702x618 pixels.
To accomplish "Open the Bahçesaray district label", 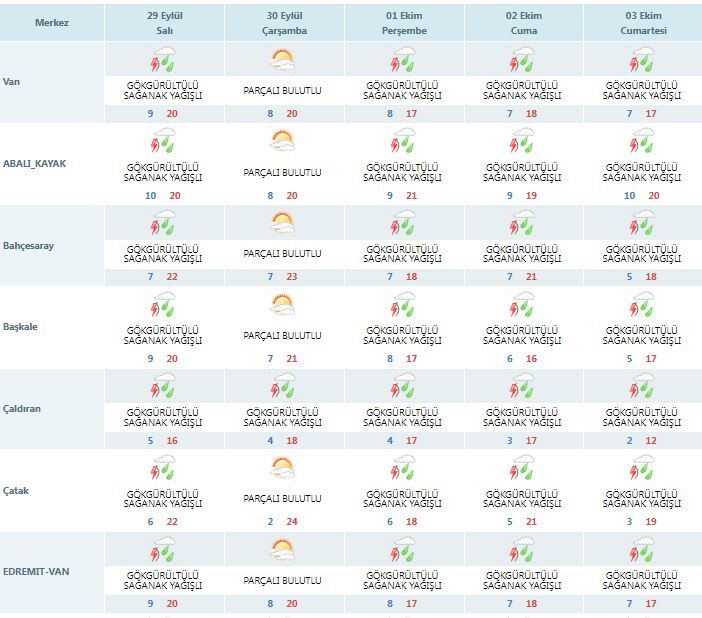I will (28, 245).
